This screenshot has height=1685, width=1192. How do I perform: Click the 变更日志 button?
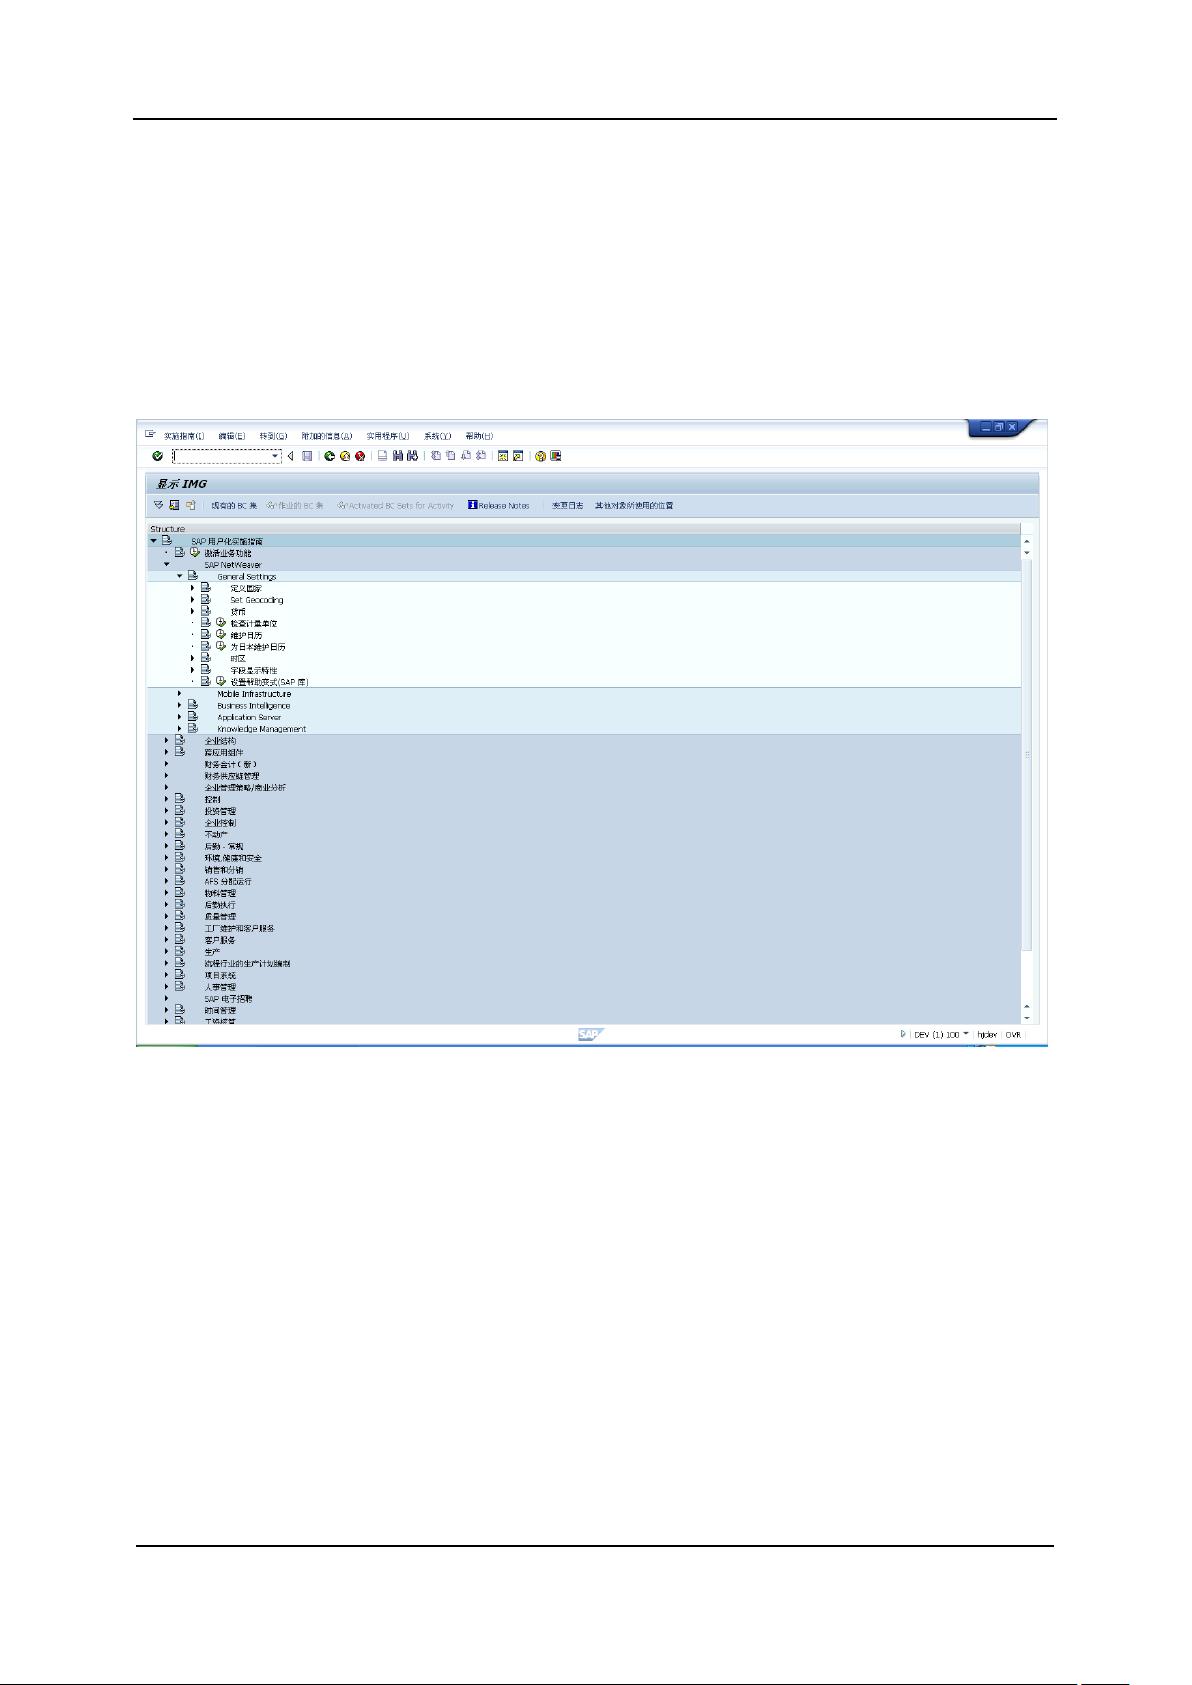tap(567, 505)
